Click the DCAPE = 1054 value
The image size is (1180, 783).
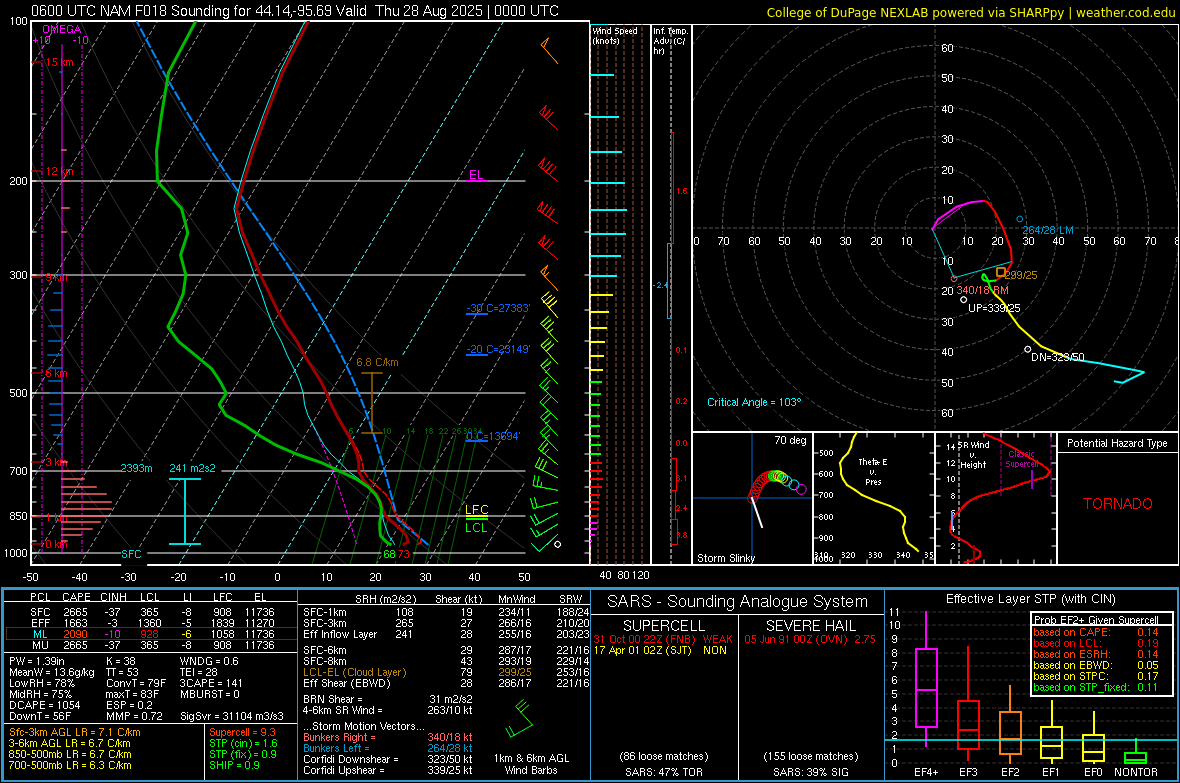click(44, 705)
